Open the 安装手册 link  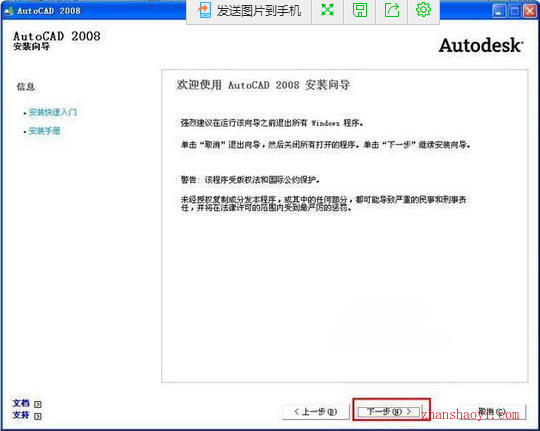(x=44, y=131)
